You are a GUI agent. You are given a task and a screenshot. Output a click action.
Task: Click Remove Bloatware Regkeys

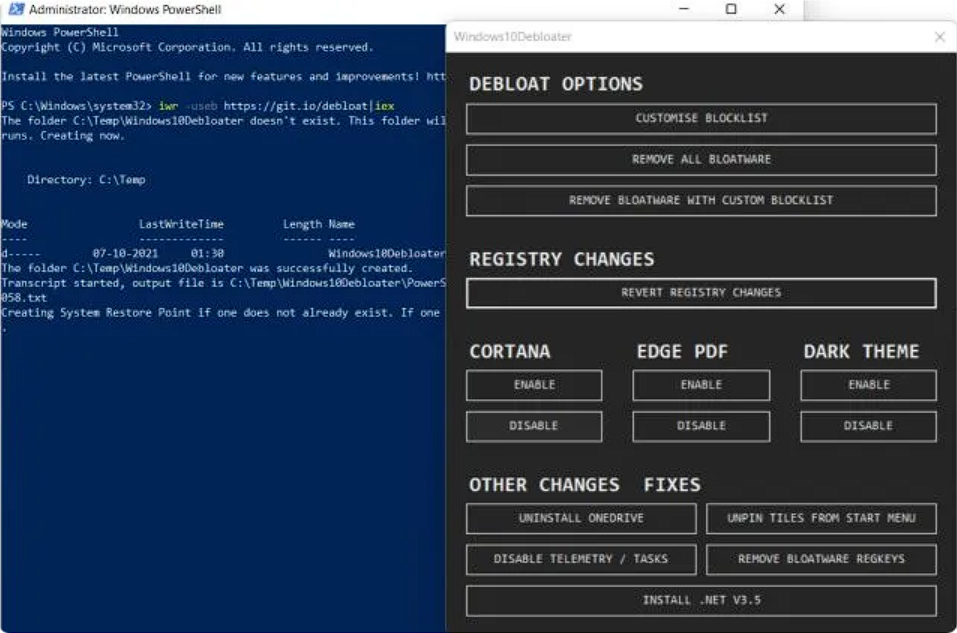point(821,559)
